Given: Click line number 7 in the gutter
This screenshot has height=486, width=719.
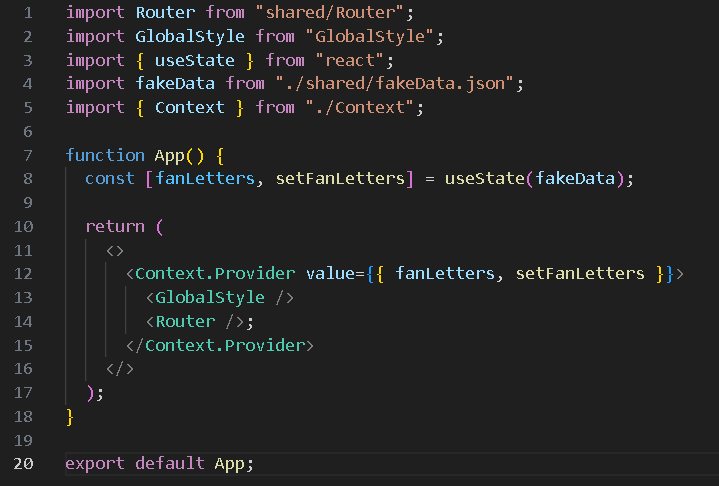Looking at the screenshot, I should (x=28, y=155).
